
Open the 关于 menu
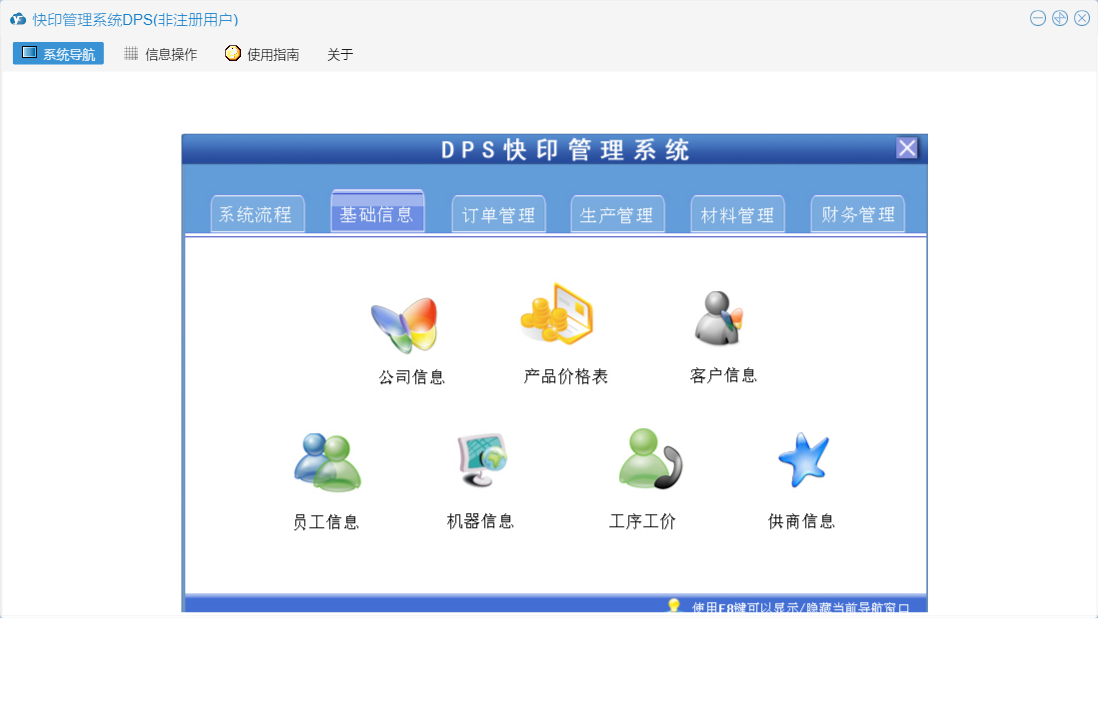(x=340, y=55)
